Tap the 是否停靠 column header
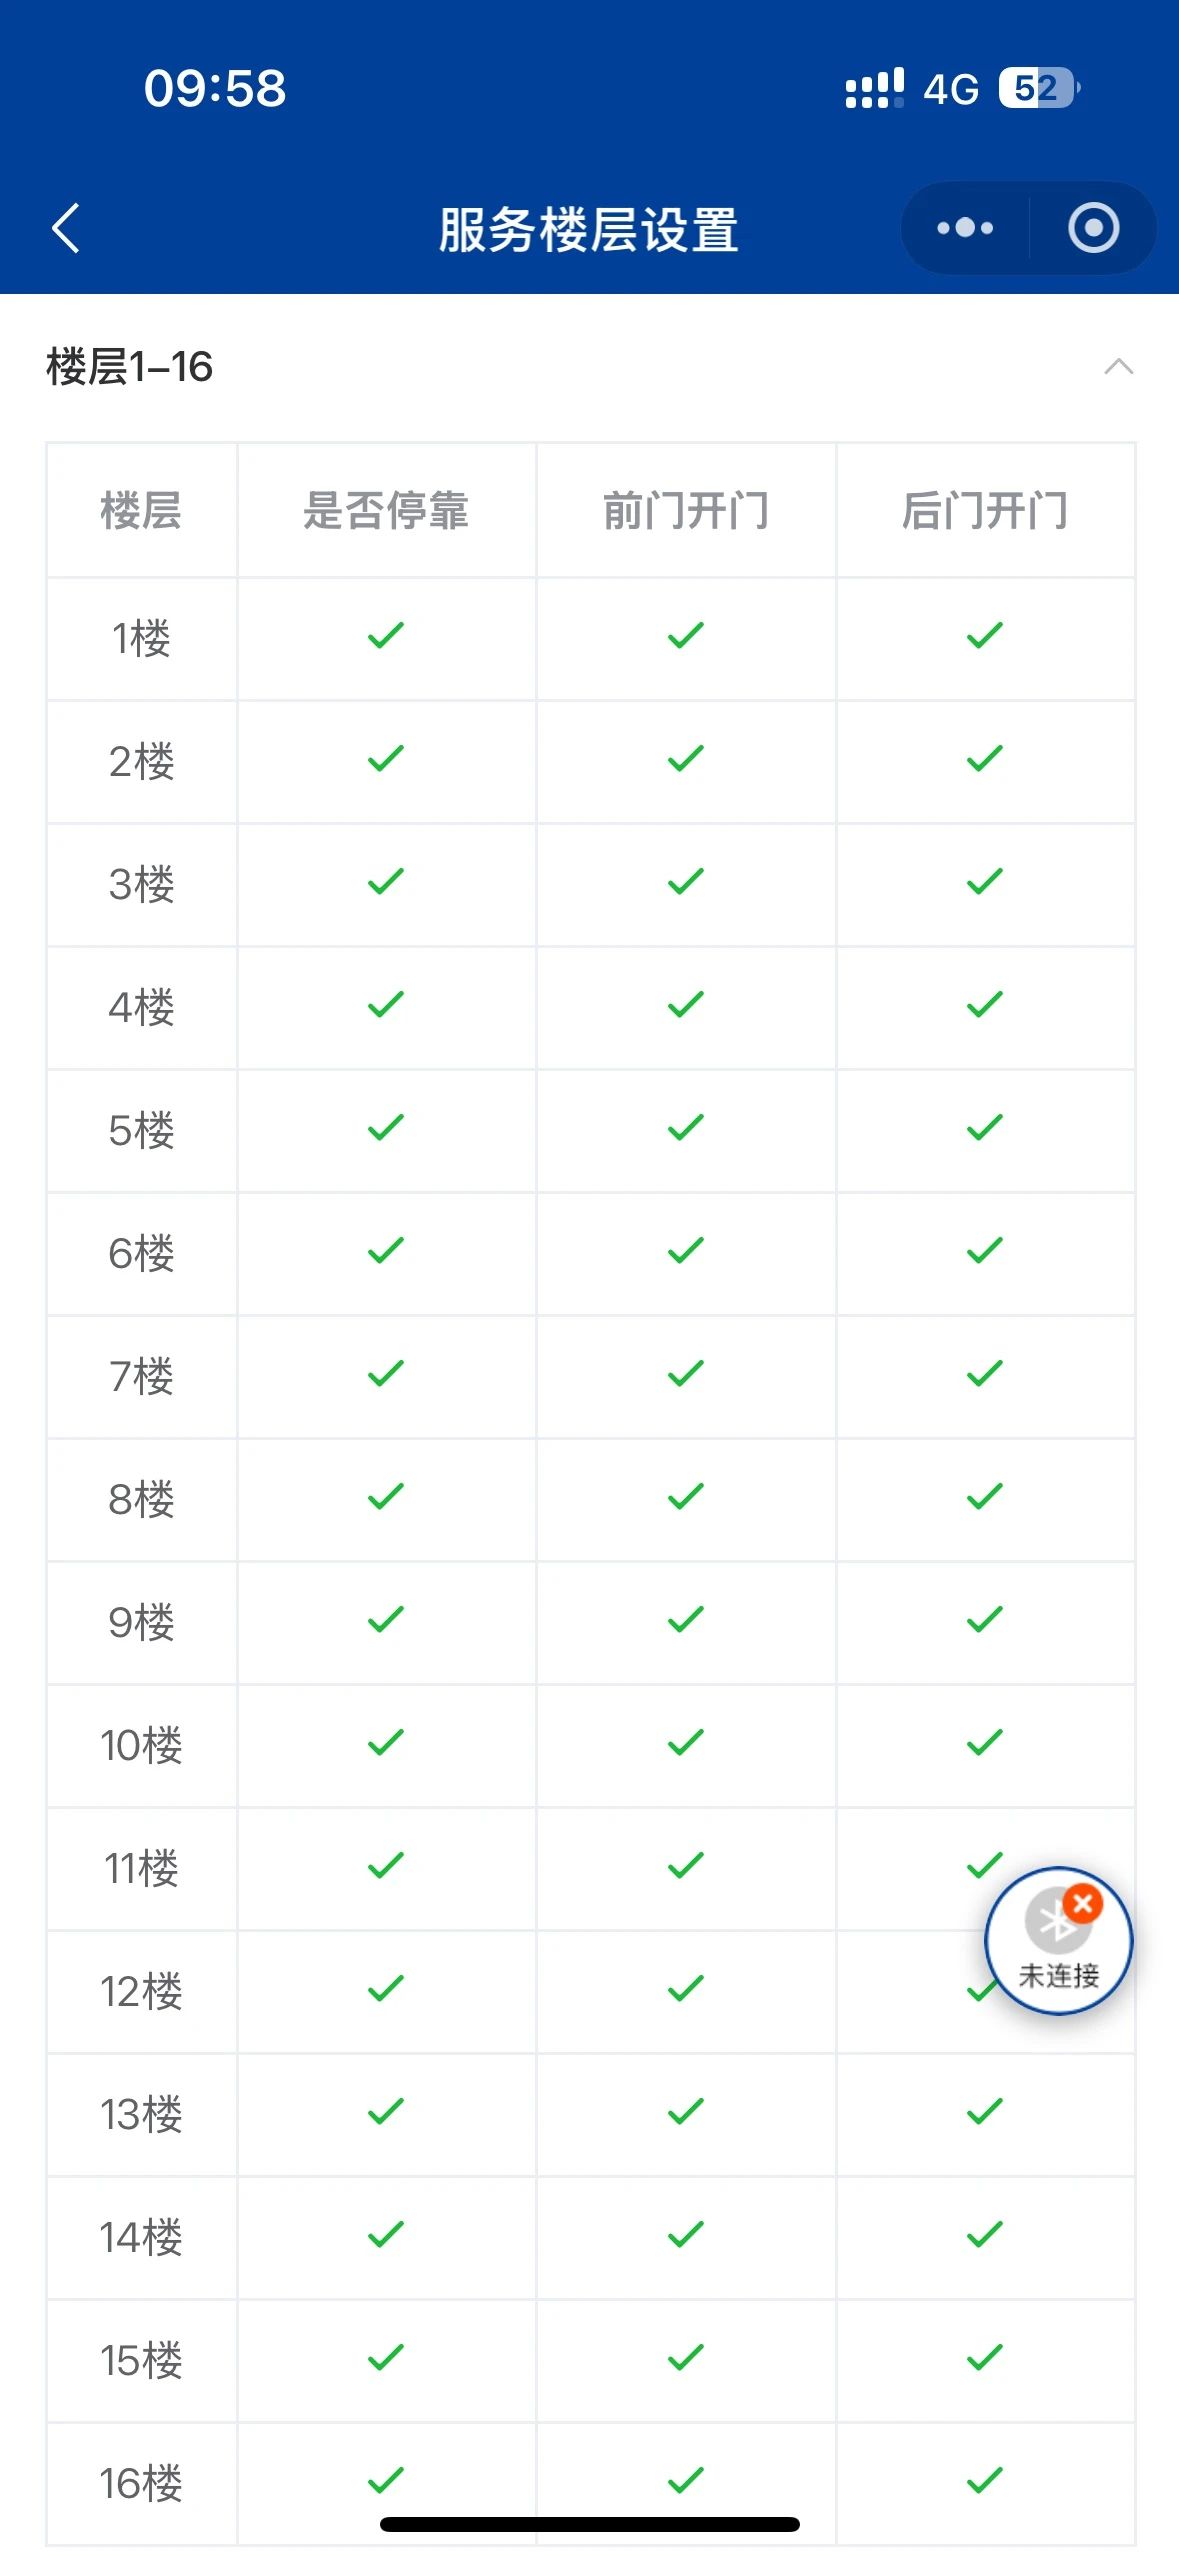Viewport: 1179px width, 2556px height. [x=386, y=510]
